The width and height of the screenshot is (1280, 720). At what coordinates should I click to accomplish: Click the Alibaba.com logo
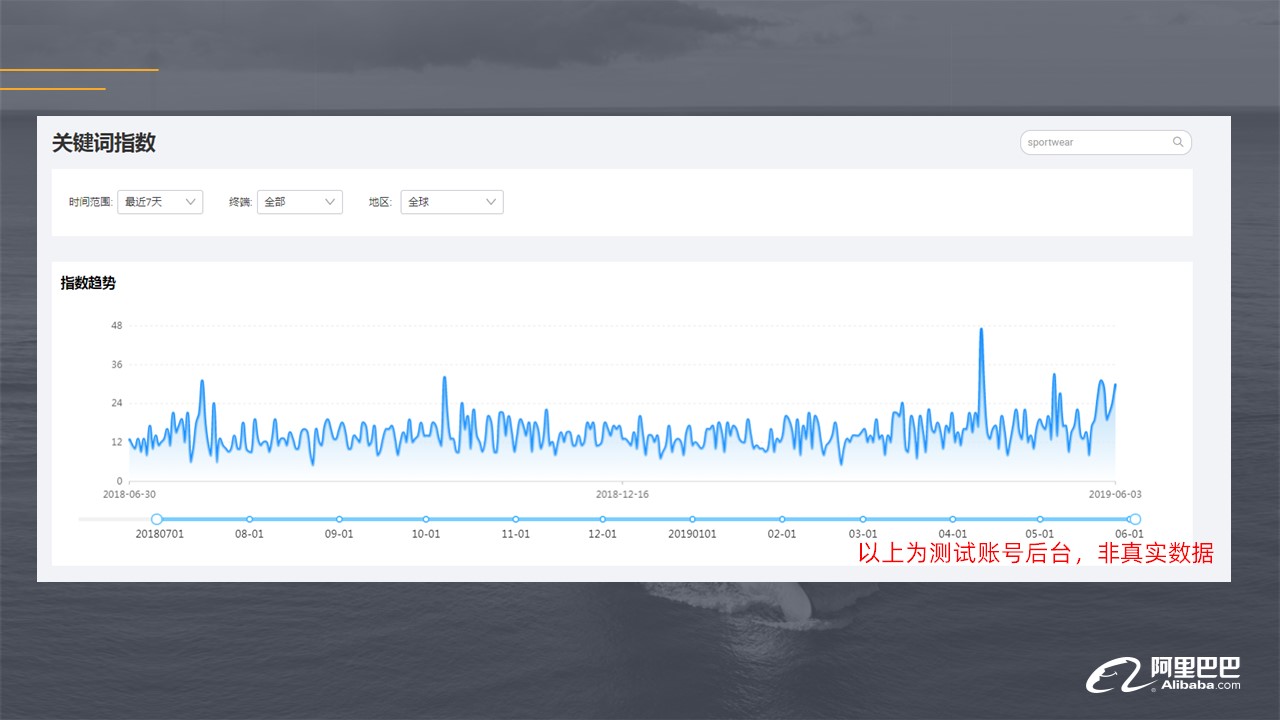1164,674
